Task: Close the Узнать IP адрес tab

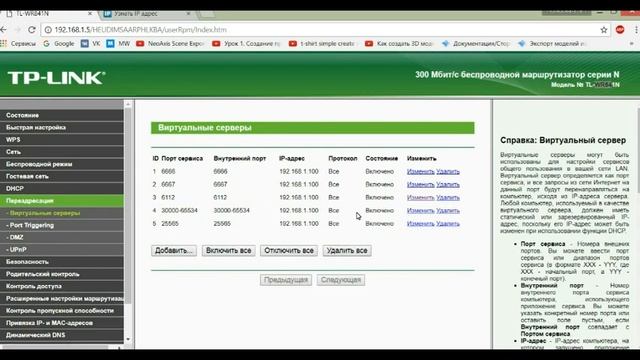Action: 188,13
